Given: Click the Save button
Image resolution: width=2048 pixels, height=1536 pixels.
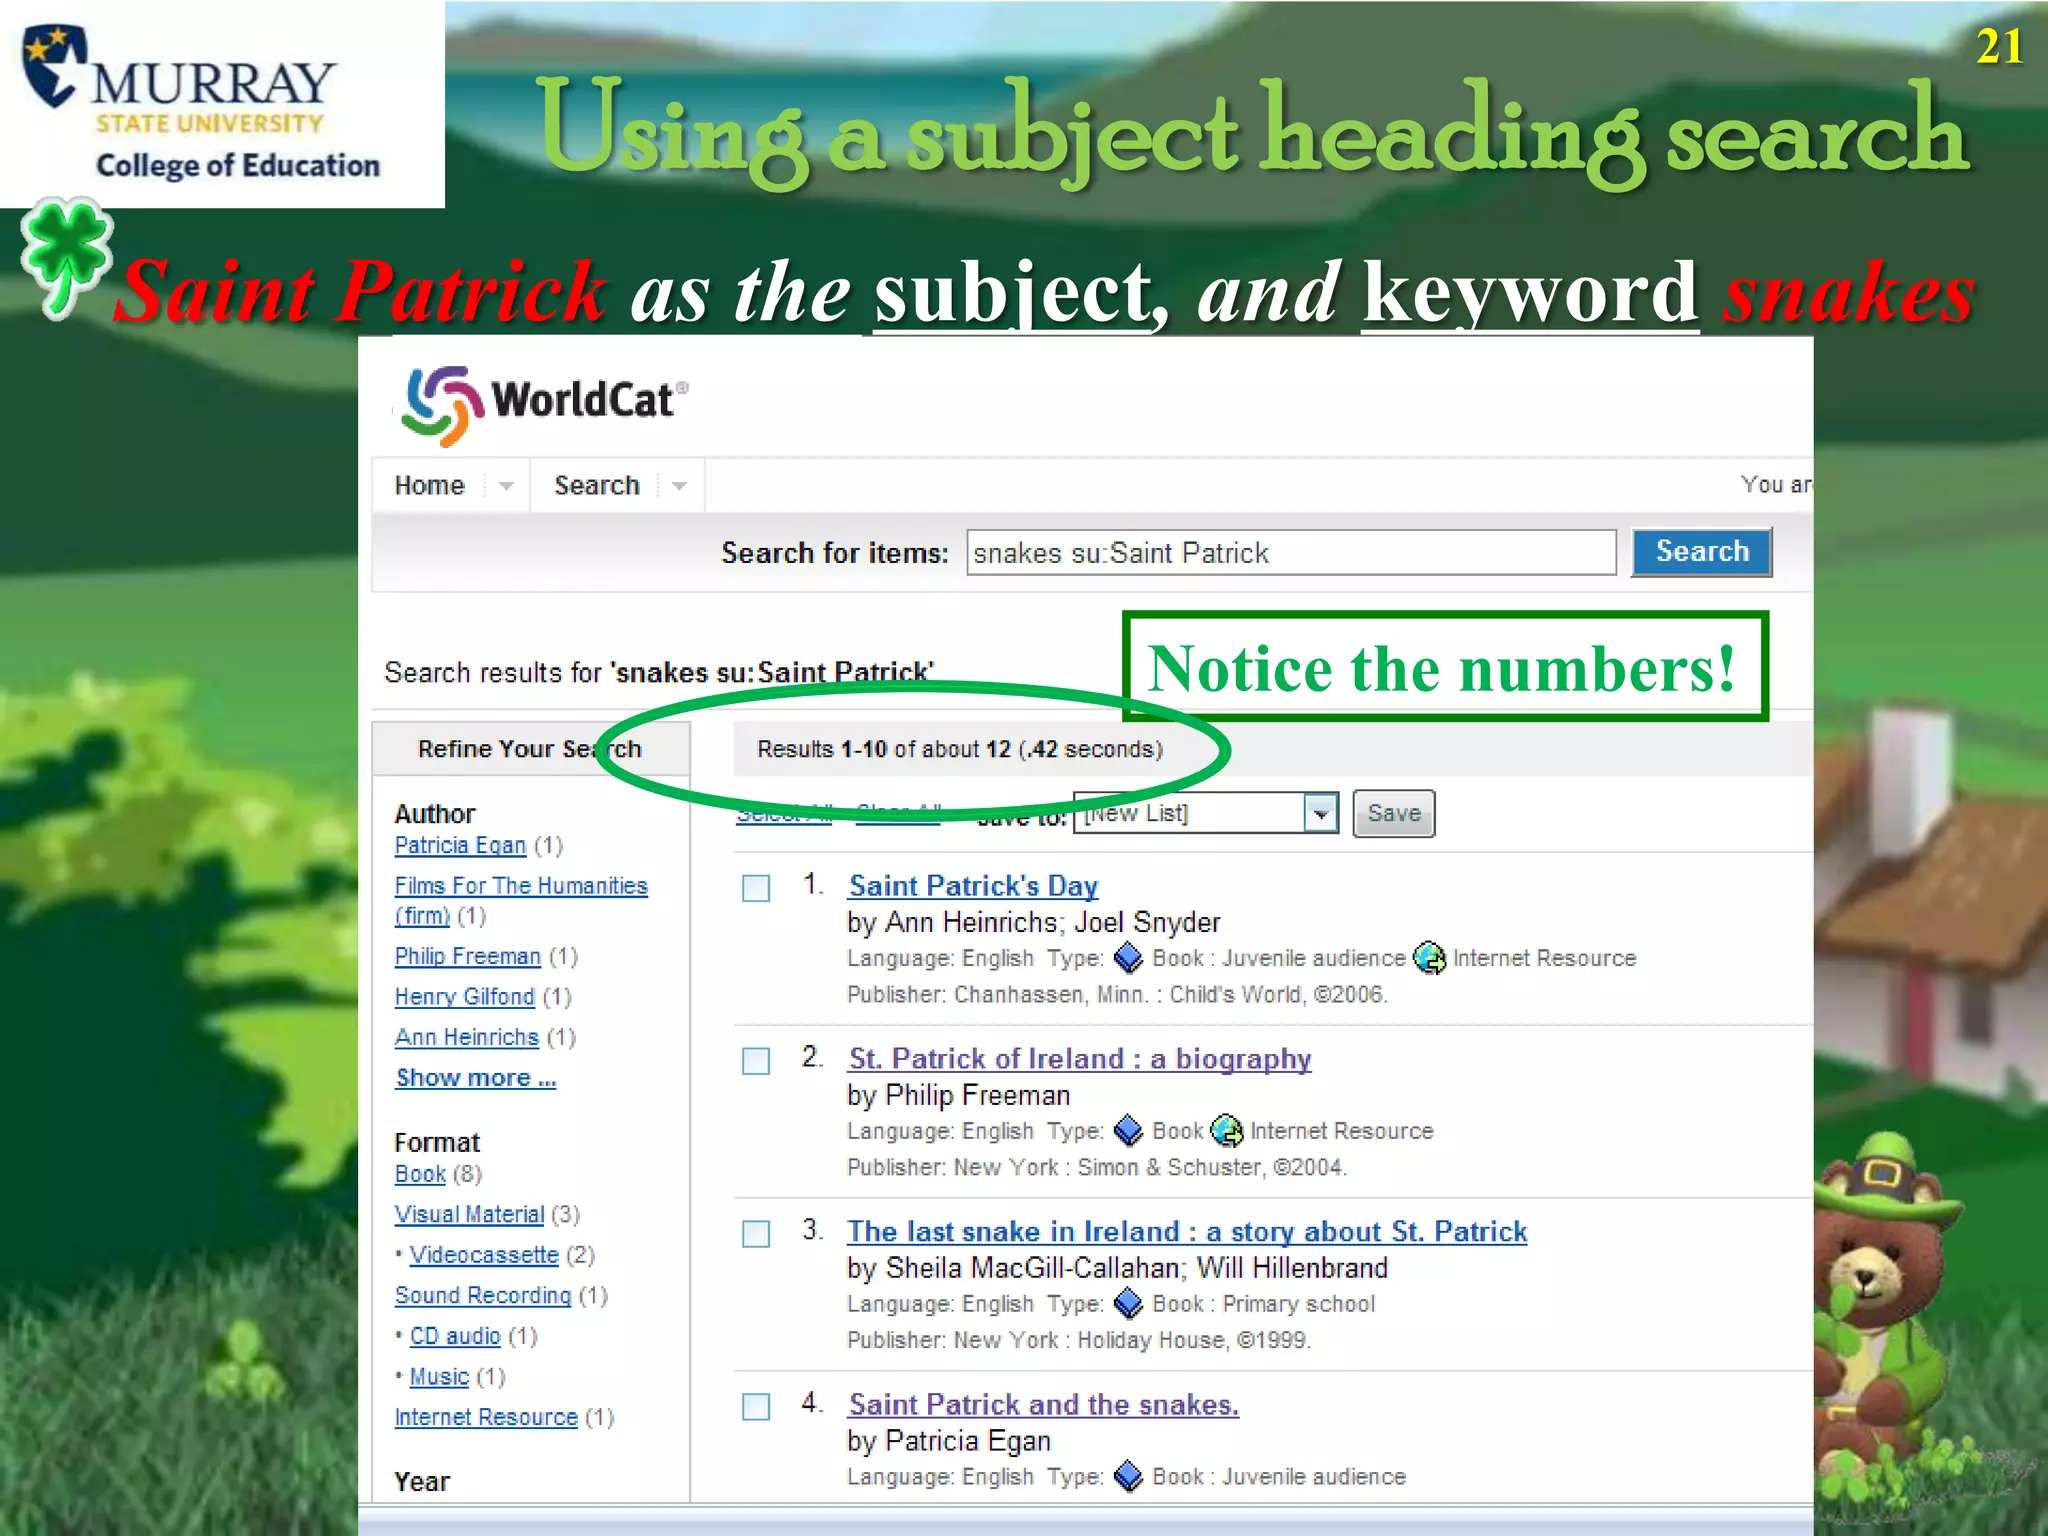Looking at the screenshot, I should point(1394,813).
